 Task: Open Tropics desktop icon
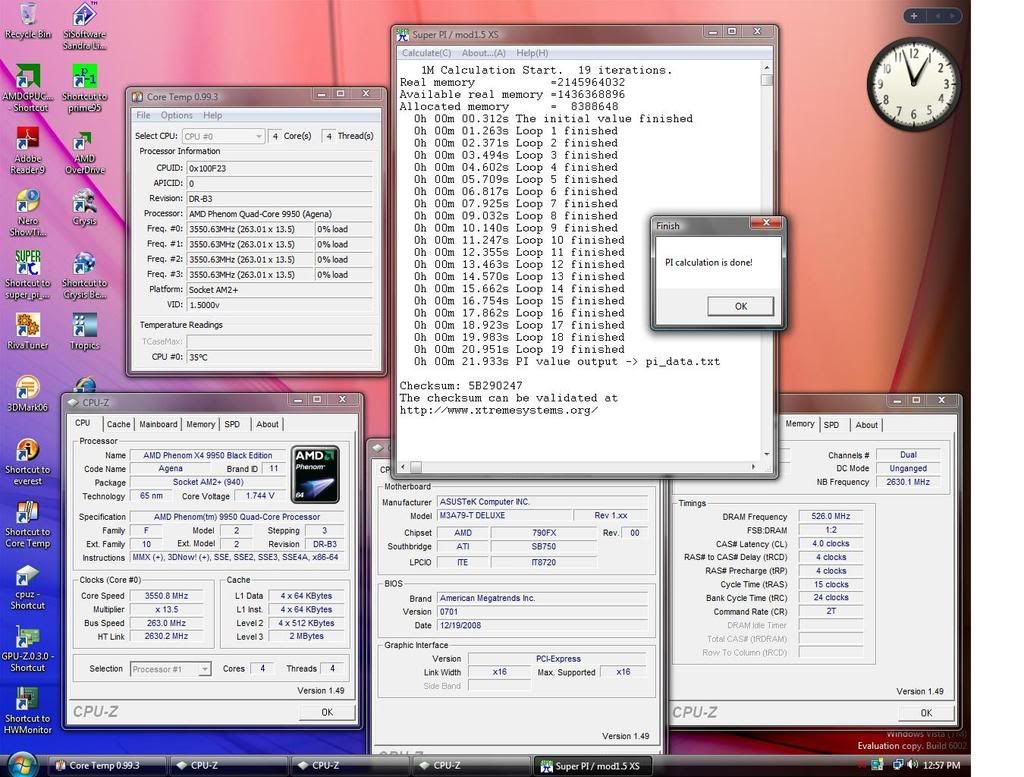point(85,332)
